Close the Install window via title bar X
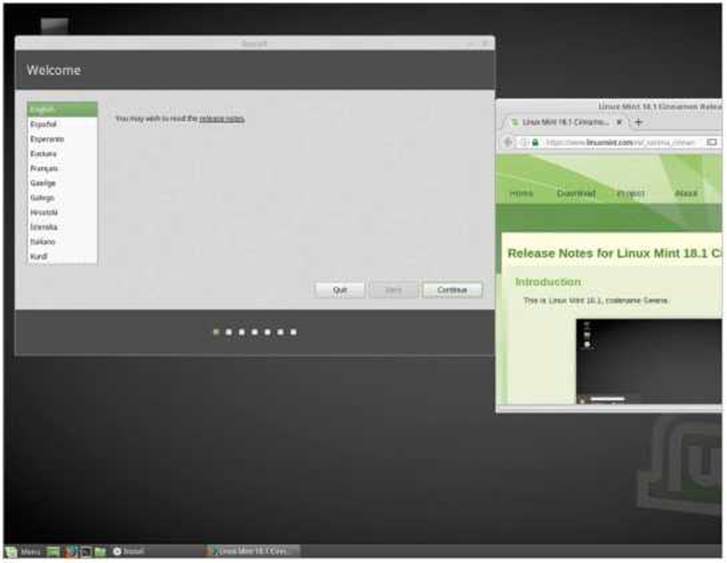727x563 pixels. tap(485, 43)
